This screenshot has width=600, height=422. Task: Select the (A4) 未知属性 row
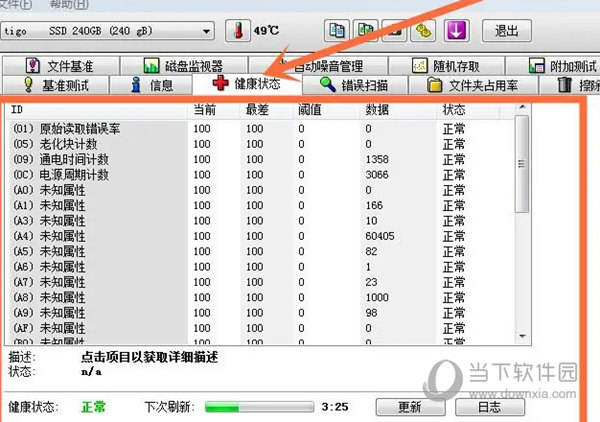pyautogui.click(x=260, y=236)
